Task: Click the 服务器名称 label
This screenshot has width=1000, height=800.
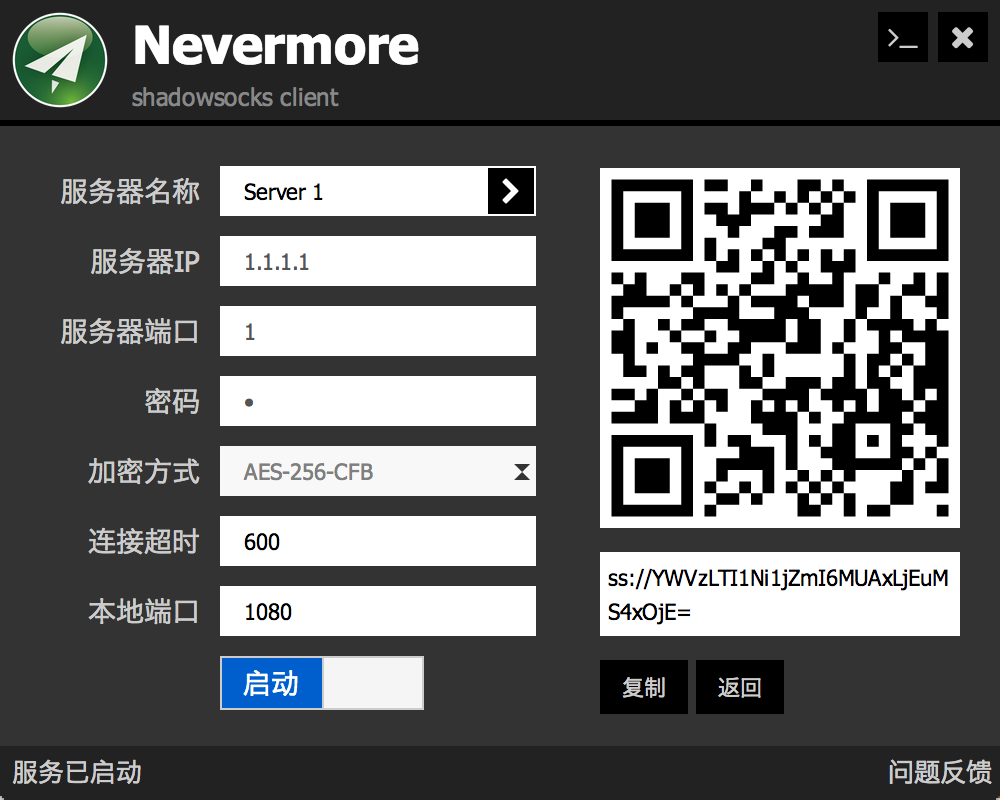Action: tap(130, 191)
